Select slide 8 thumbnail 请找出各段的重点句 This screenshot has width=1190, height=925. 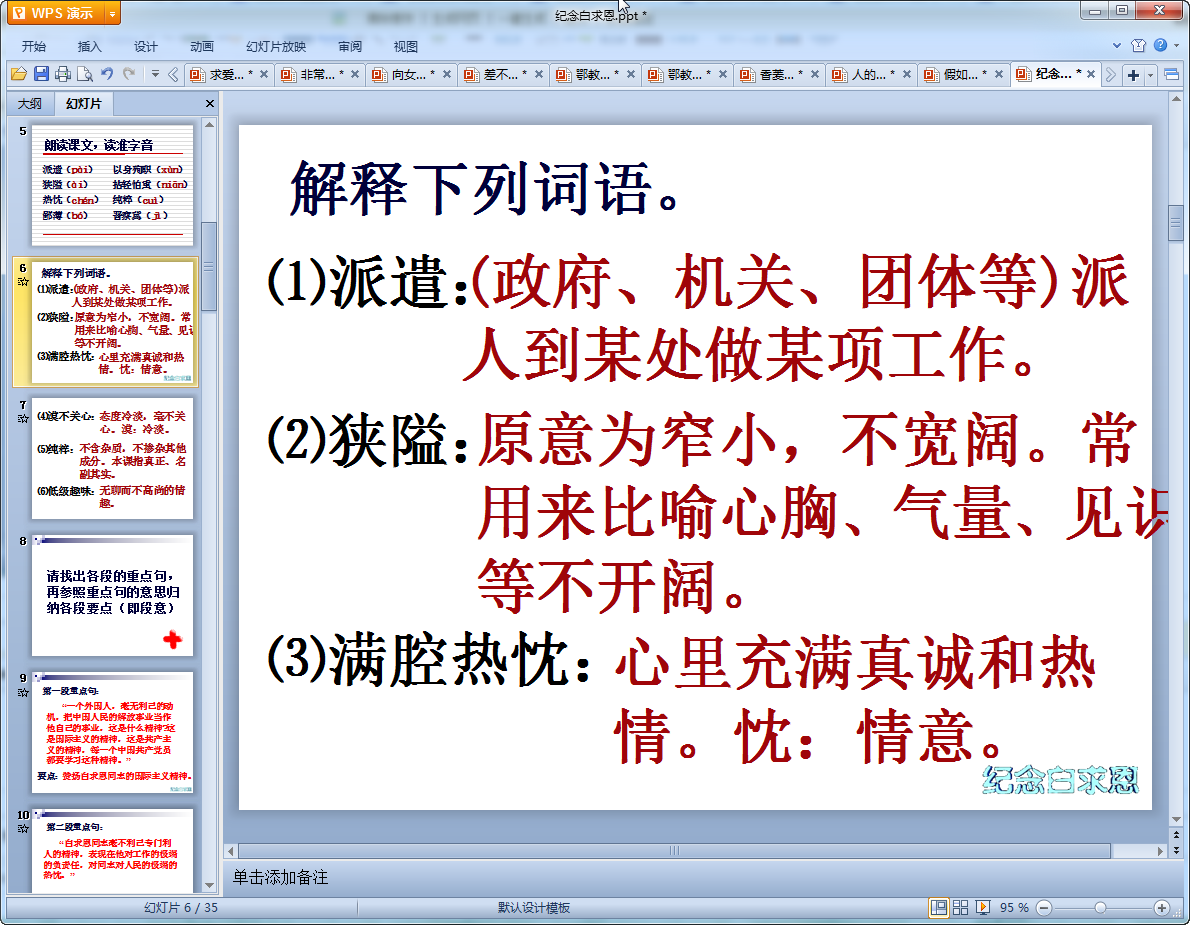pos(112,595)
